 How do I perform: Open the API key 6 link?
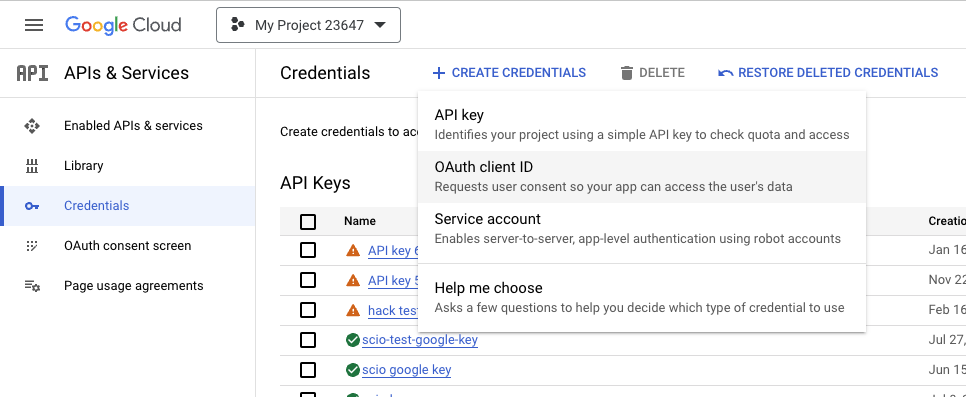click(x=393, y=251)
